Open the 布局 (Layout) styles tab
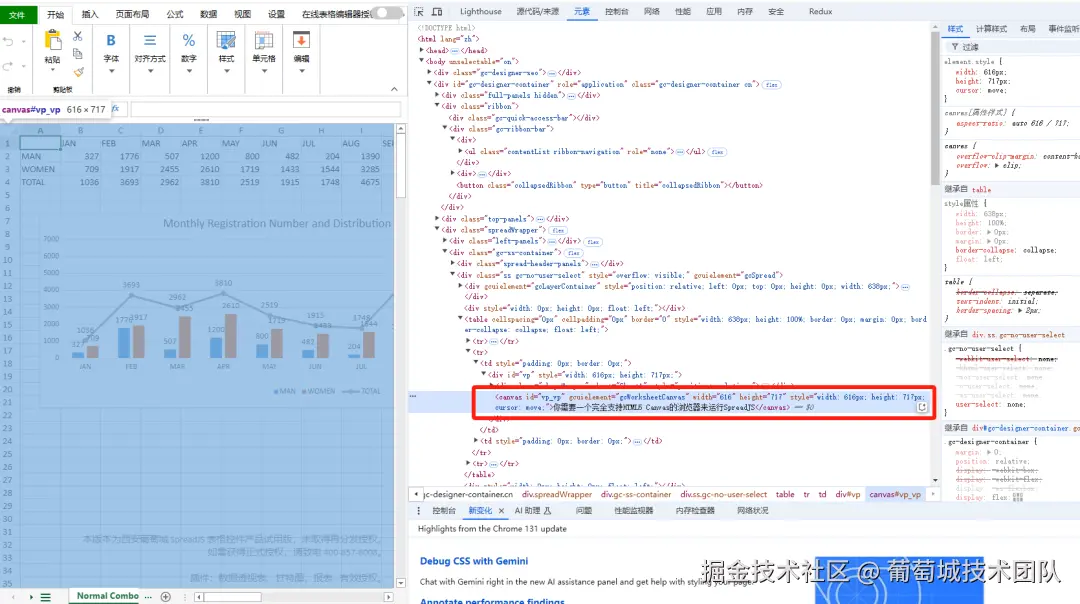 1028,29
